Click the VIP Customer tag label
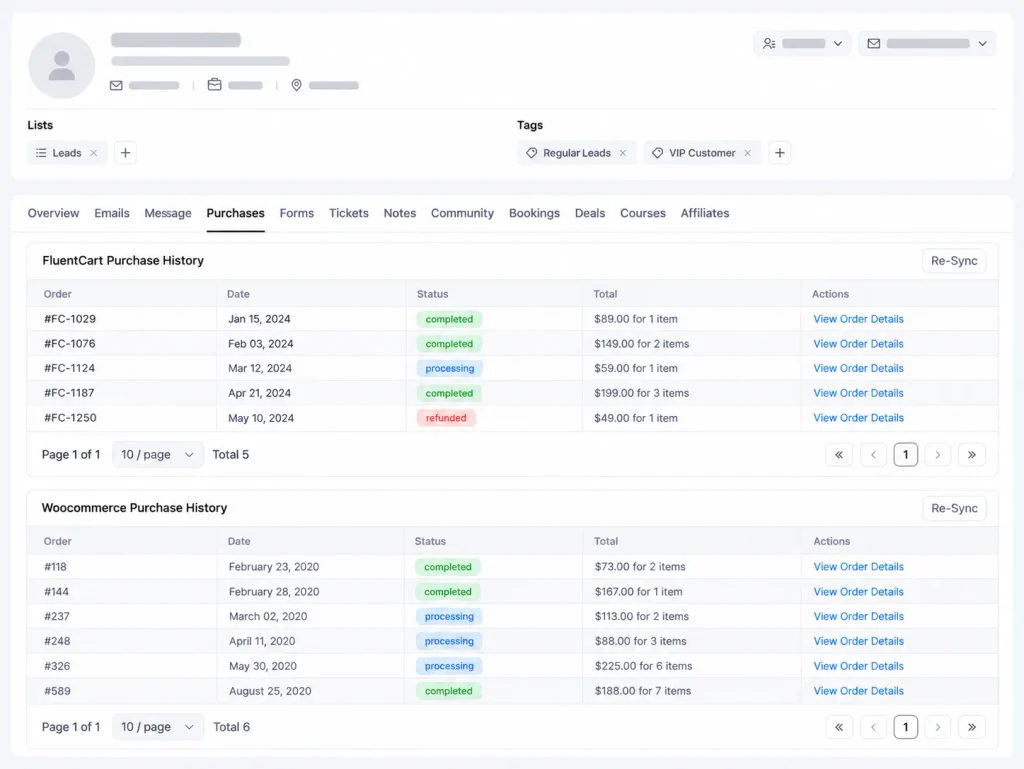Screen dimensions: 1024x769 (x=702, y=153)
